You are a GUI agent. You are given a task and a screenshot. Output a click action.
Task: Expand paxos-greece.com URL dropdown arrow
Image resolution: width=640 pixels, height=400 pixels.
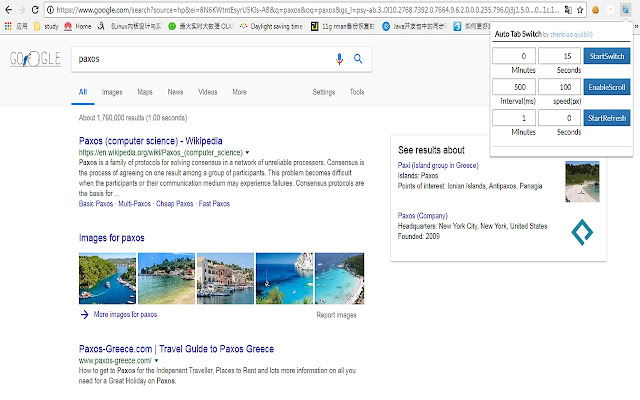tap(156, 361)
